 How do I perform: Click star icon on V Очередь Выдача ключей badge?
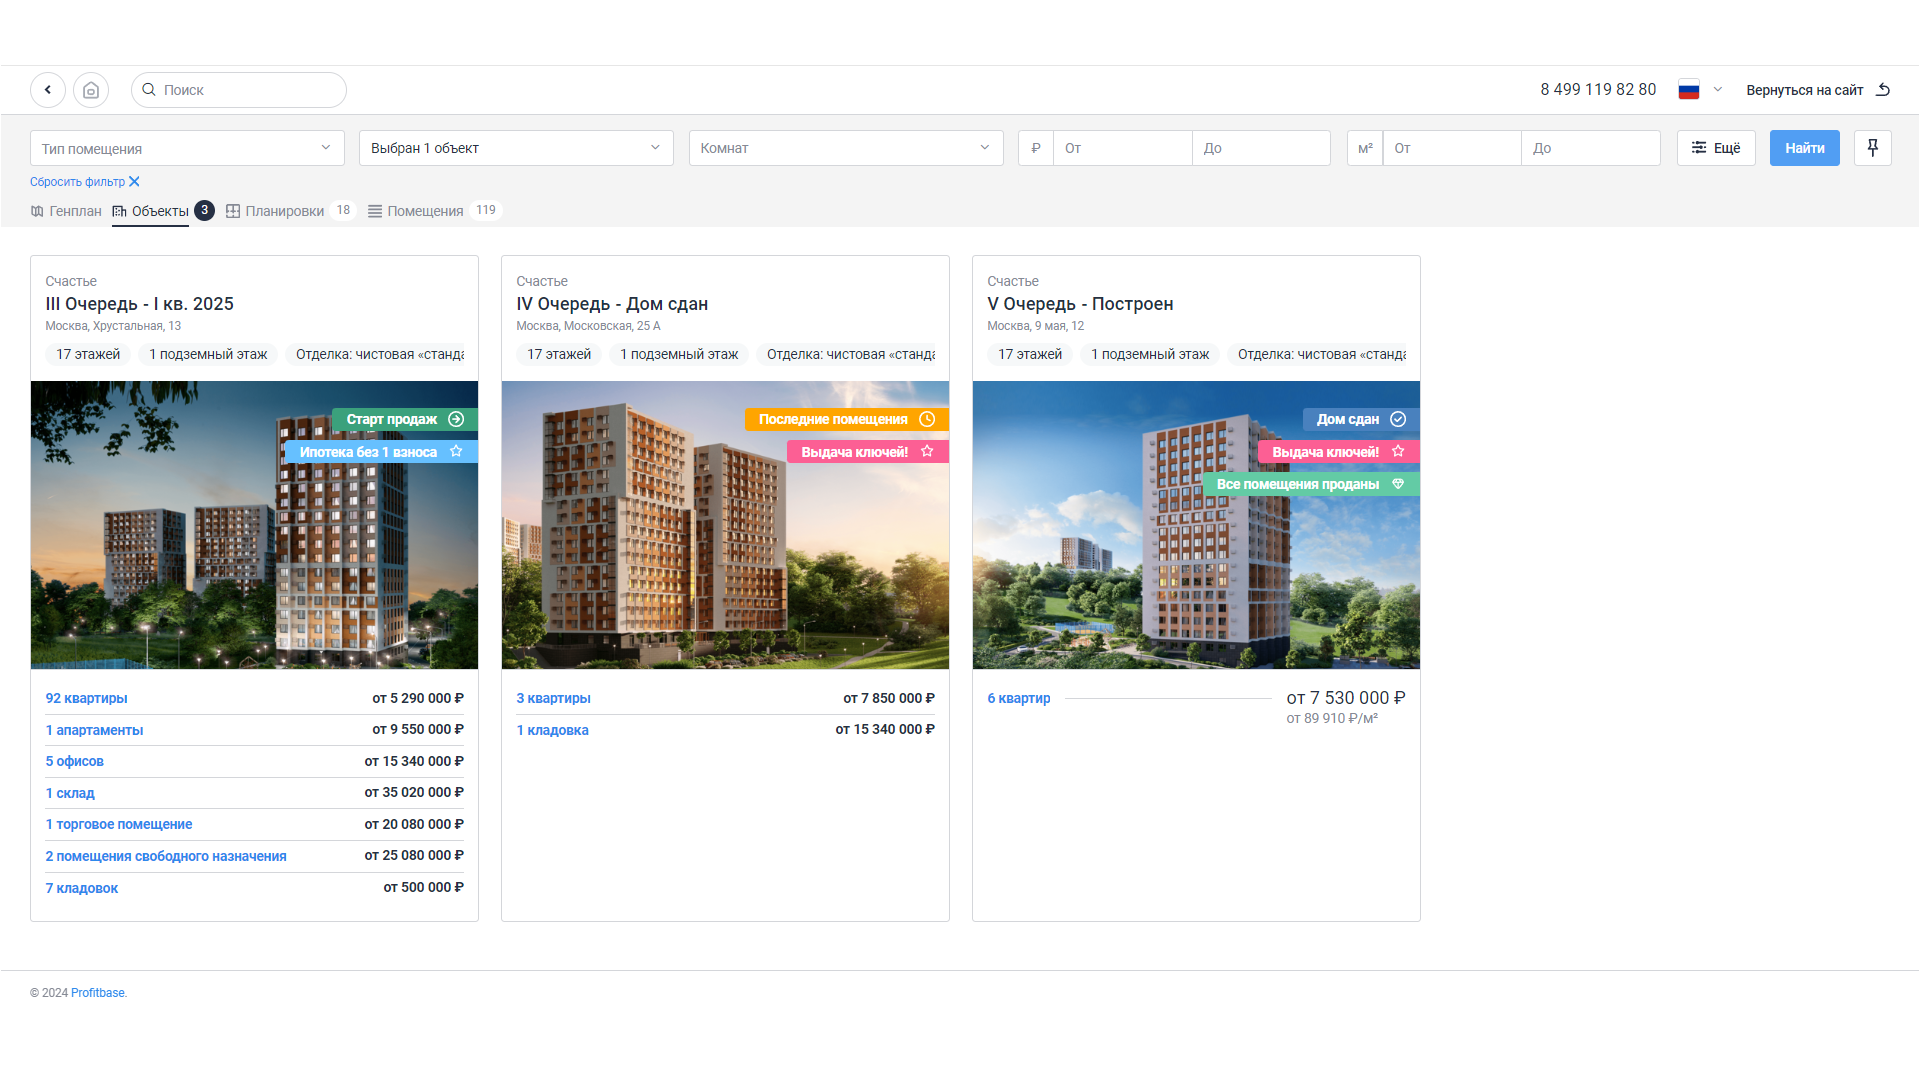pos(1398,452)
